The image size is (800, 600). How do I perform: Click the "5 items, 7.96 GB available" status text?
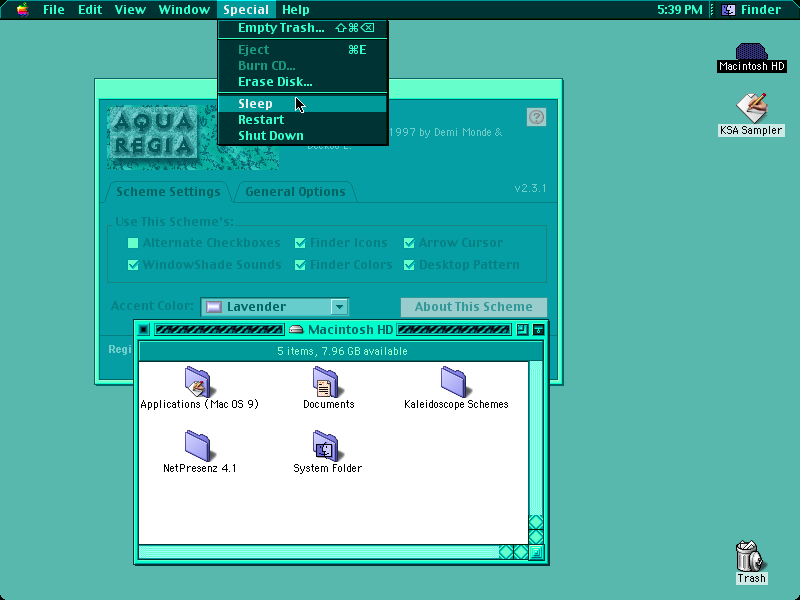(x=342, y=352)
